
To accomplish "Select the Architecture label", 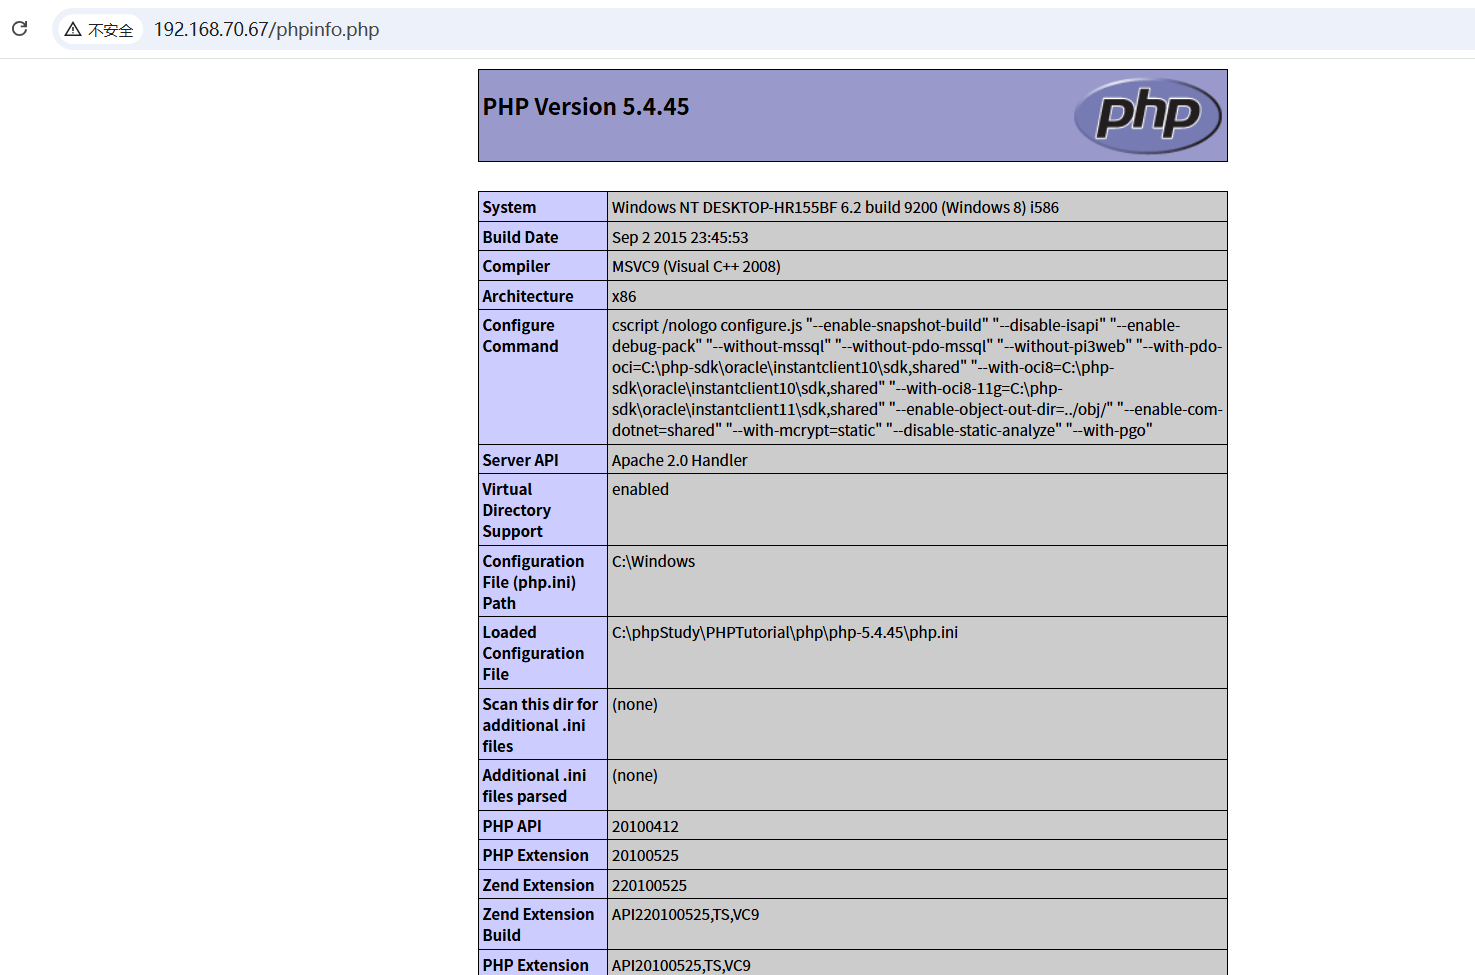I will pos(528,296).
